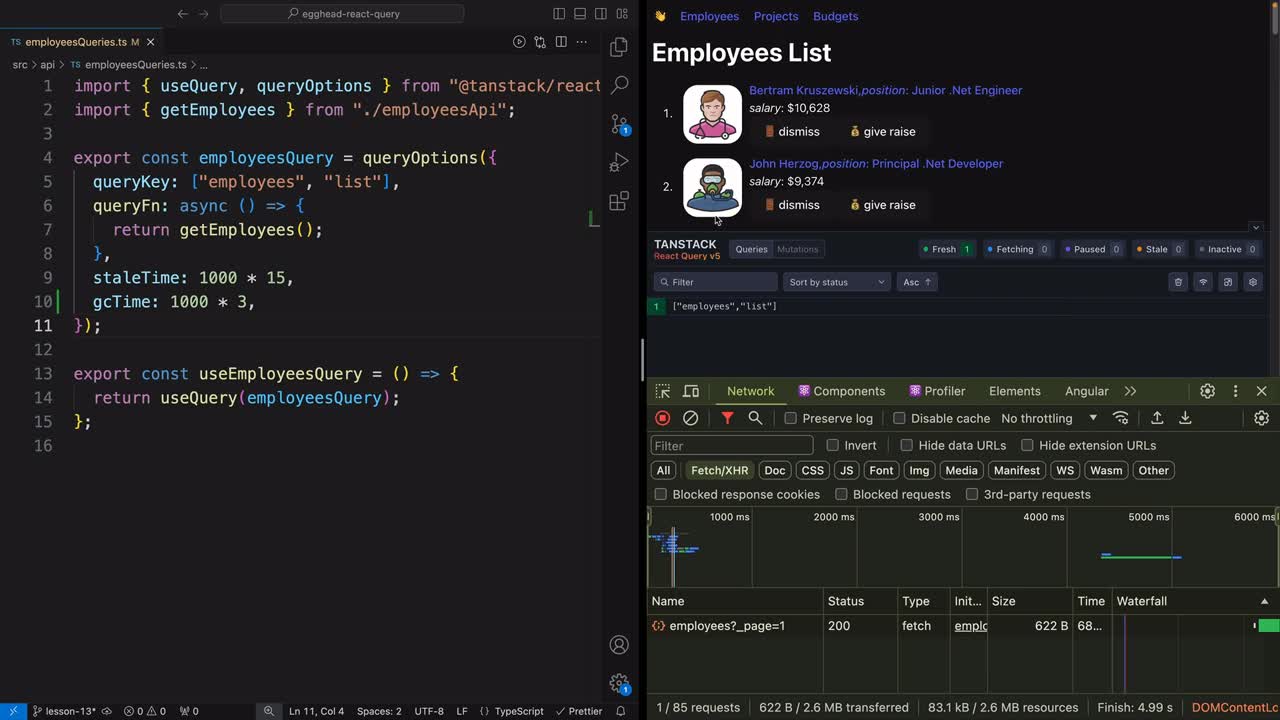
Task: Open the Extensions view icon
Action: tap(619, 201)
